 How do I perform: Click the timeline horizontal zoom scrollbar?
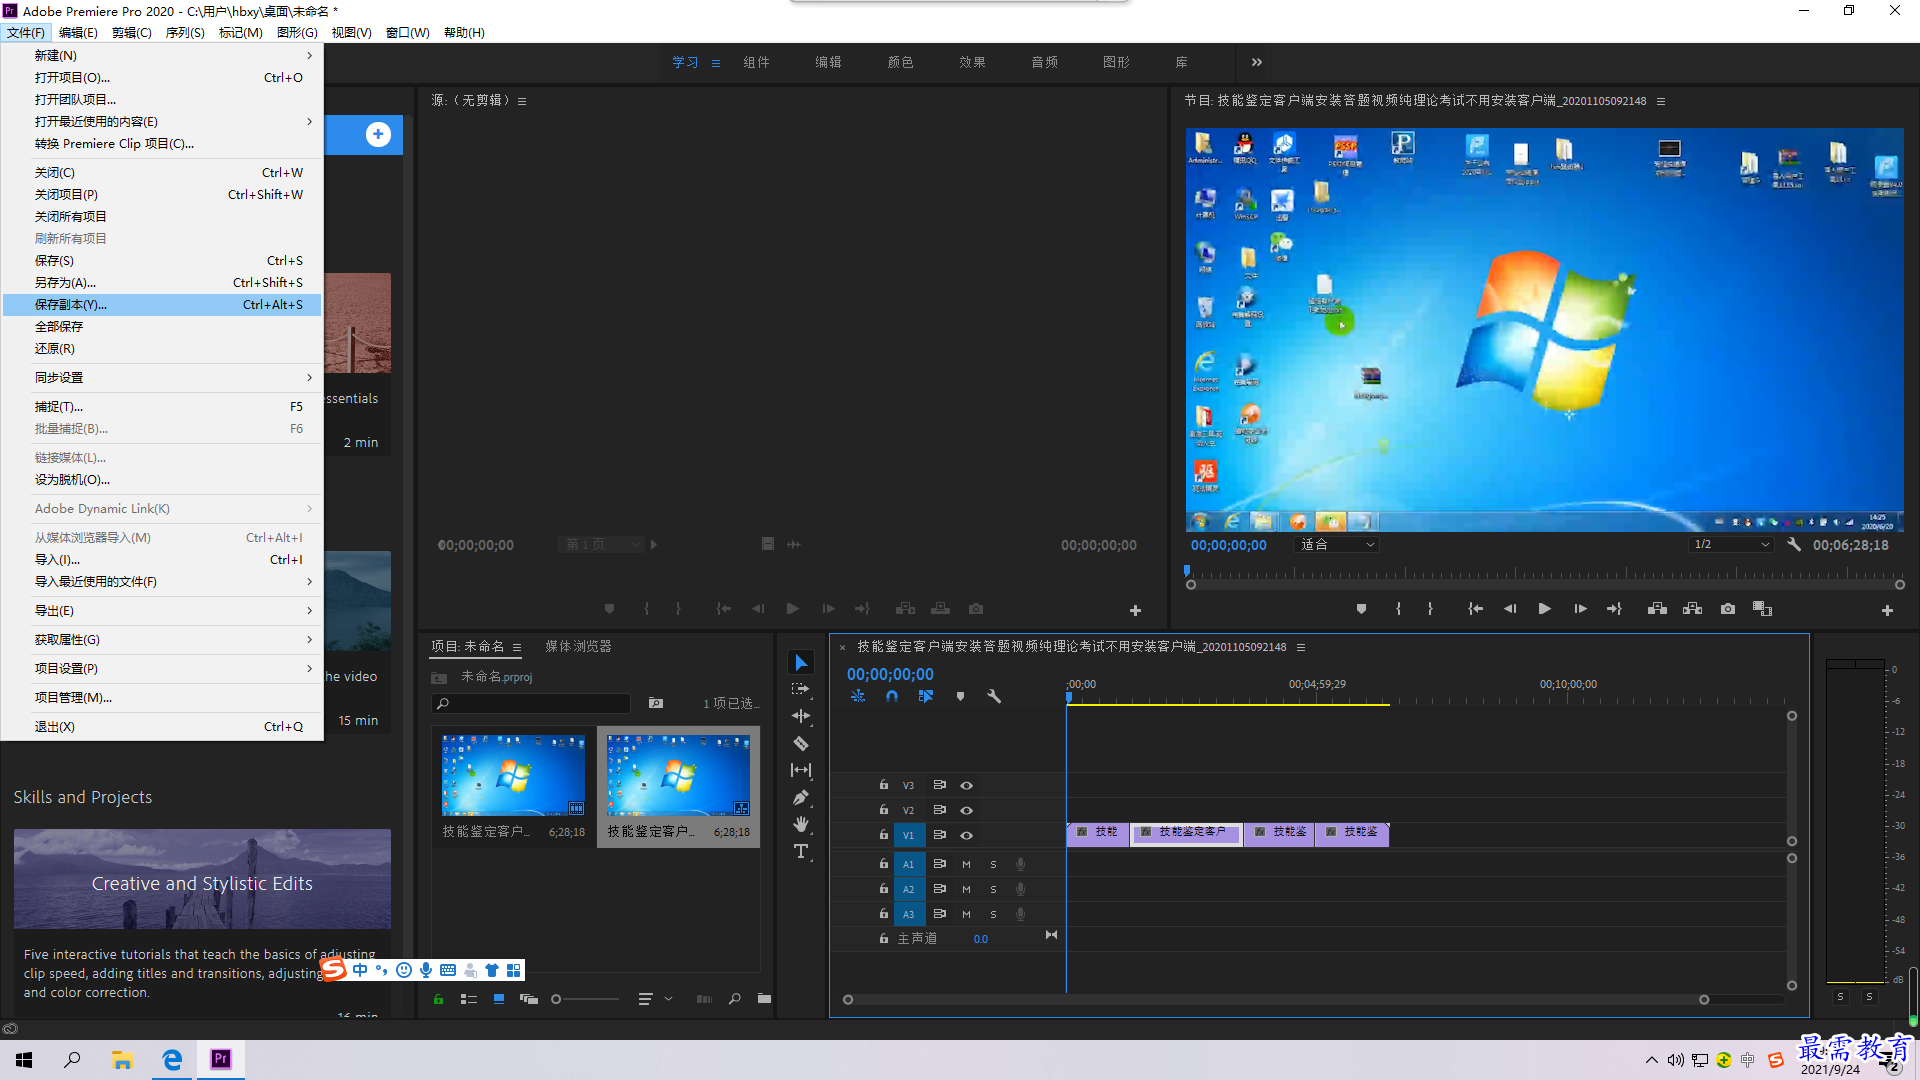pos(1275,1000)
